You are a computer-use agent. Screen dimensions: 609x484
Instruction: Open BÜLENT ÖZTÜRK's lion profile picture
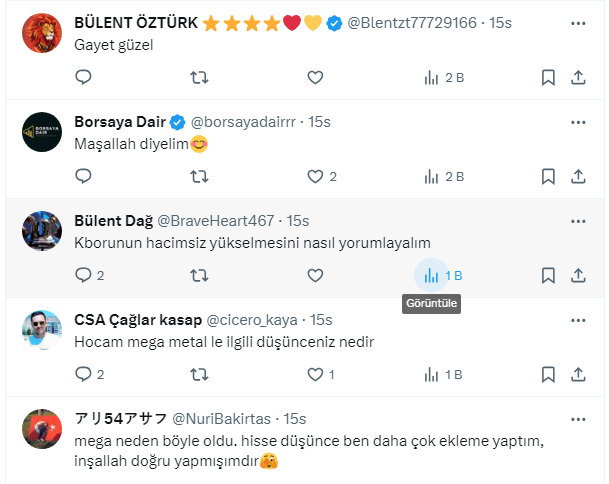point(42,34)
